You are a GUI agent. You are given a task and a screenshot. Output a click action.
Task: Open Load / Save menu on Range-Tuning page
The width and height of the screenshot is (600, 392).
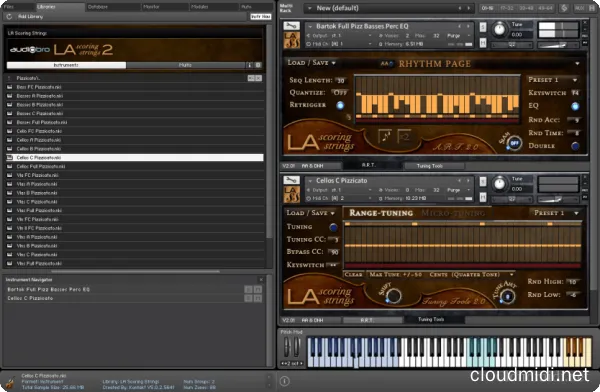point(310,212)
